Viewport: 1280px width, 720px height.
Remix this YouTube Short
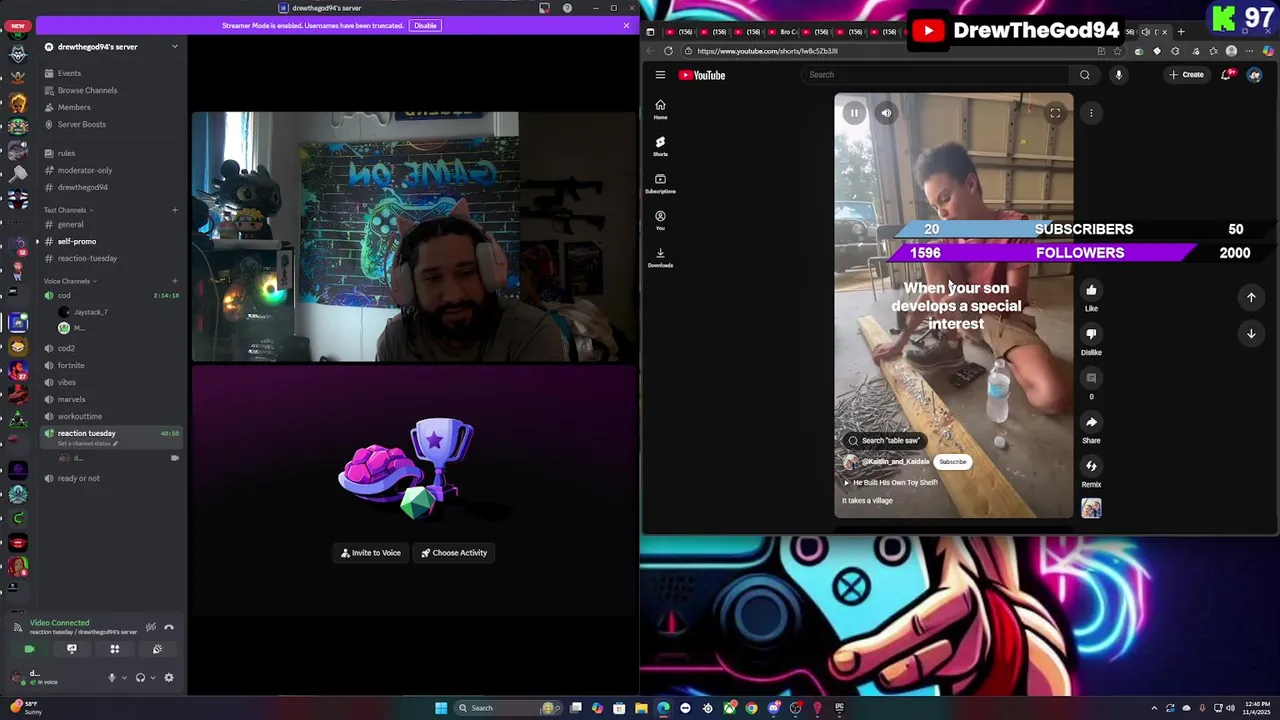point(1091,466)
